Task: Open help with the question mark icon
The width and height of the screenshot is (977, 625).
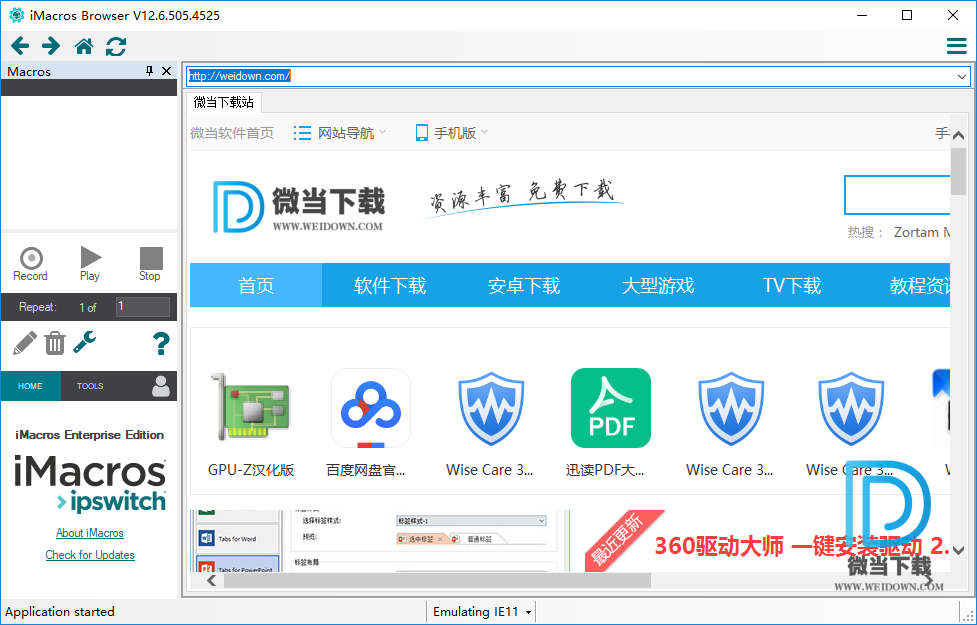Action: tap(161, 343)
